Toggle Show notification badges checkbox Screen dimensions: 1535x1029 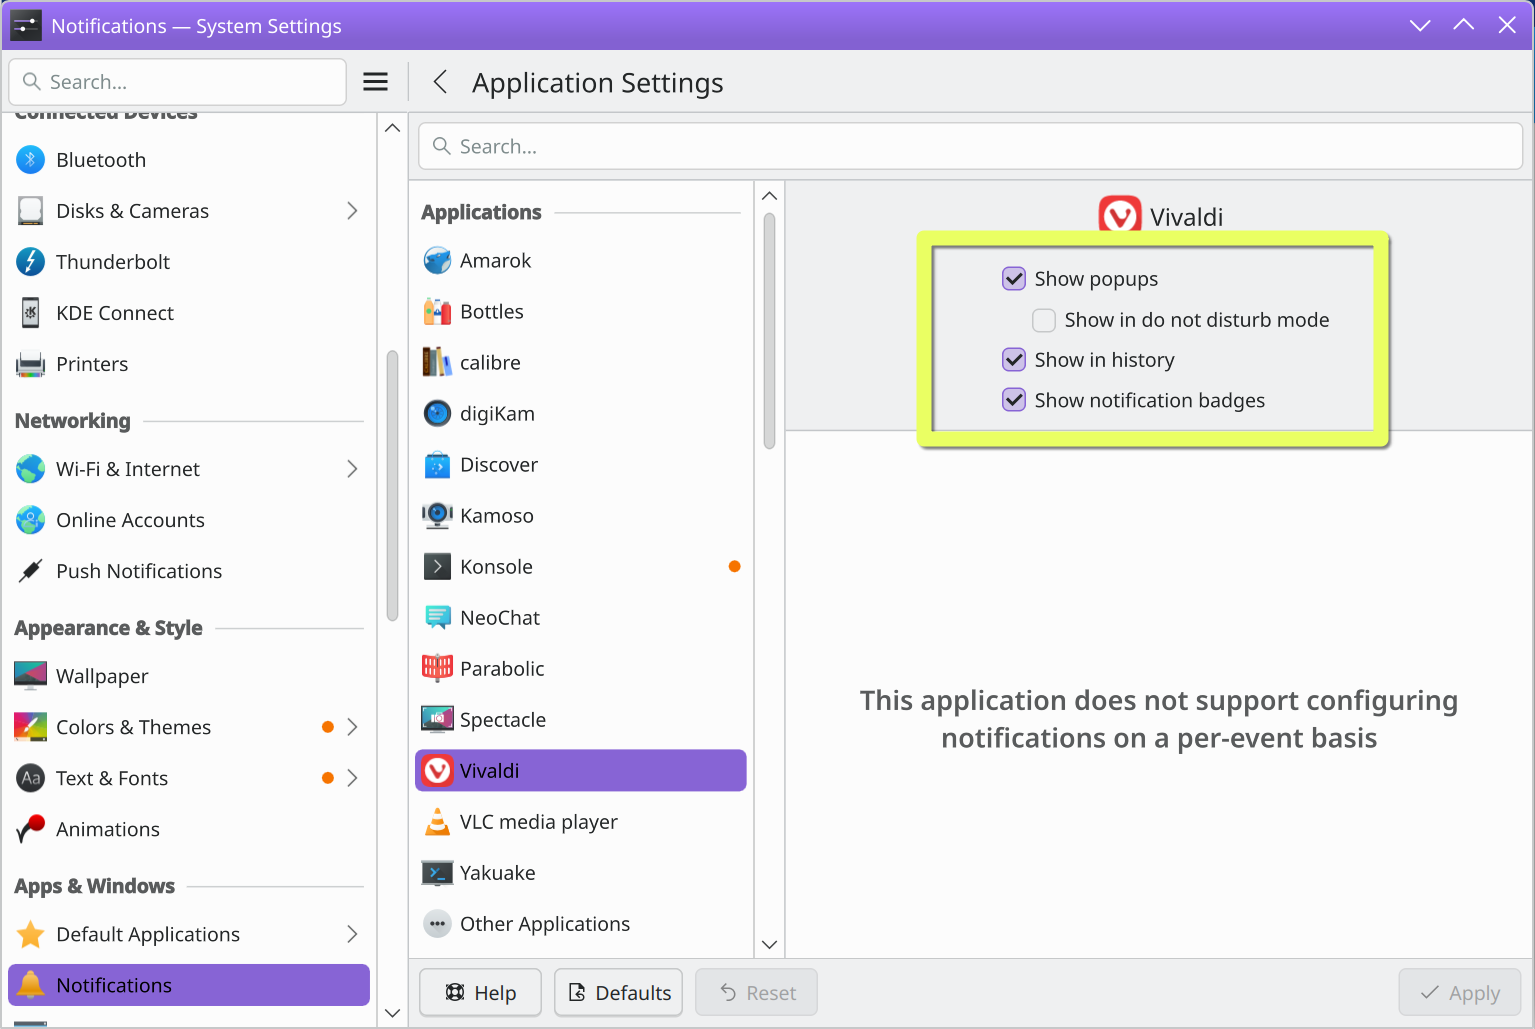(x=1014, y=400)
